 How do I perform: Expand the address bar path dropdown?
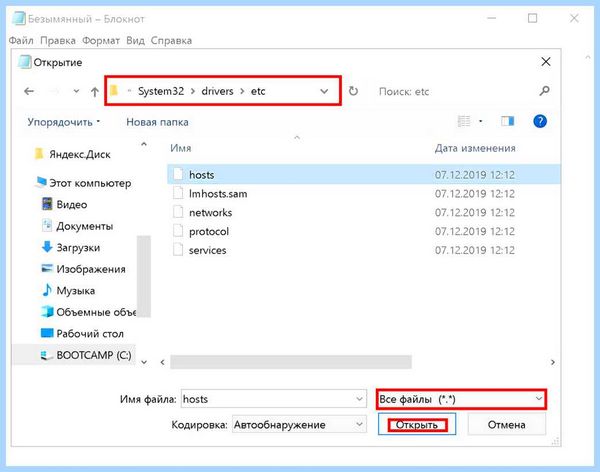click(324, 91)
